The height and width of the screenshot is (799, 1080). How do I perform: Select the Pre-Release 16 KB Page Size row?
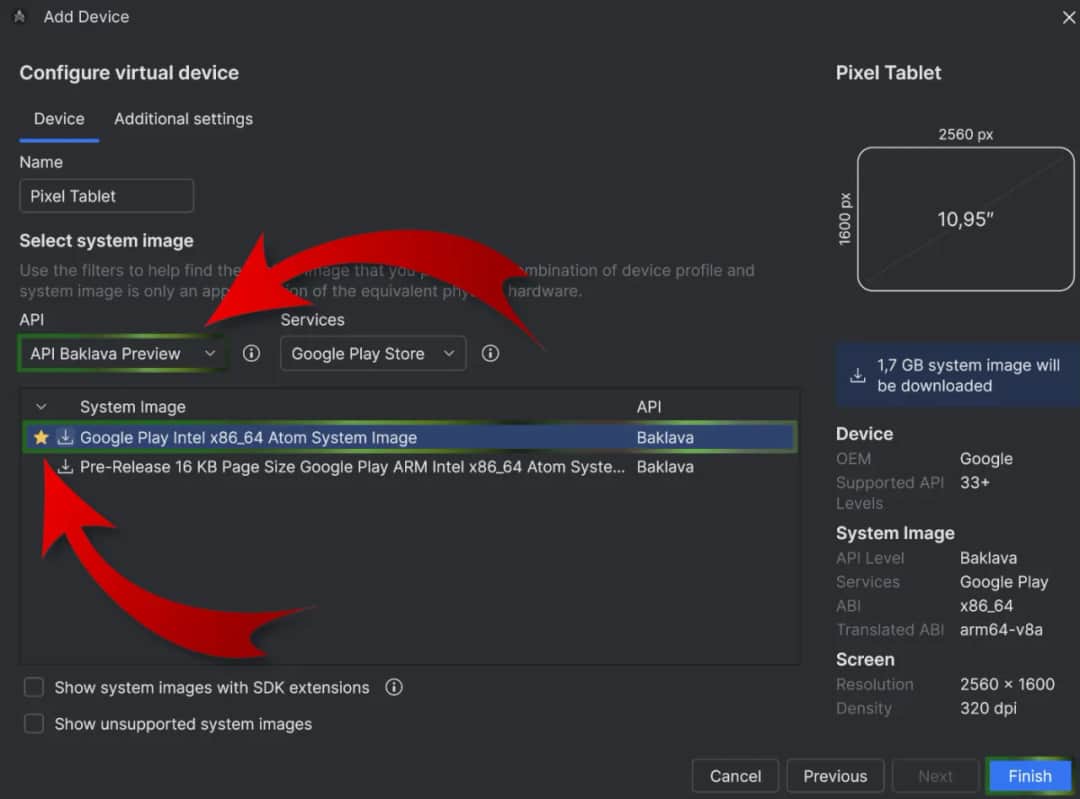(x=350, y=467)
